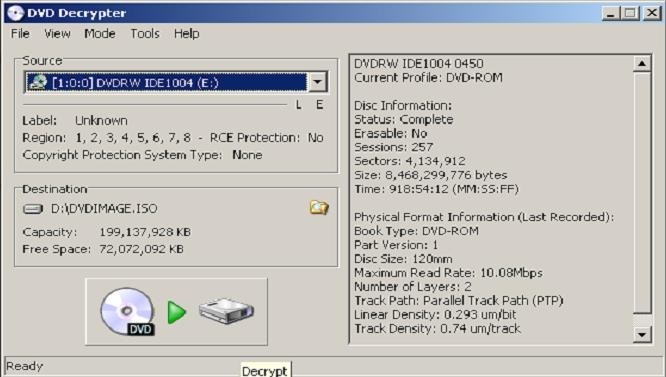Click the info panel scroll up arrow
Screen dimensions: 666x377
tap(642, 64)
